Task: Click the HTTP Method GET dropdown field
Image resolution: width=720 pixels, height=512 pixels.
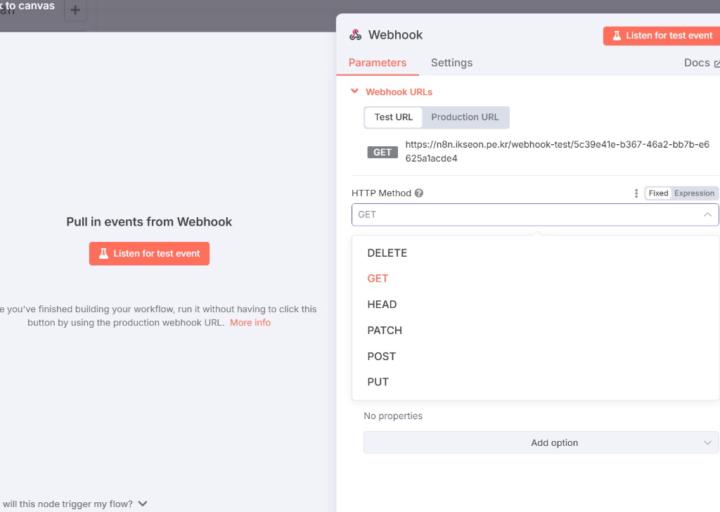Action: coord(535,214)
